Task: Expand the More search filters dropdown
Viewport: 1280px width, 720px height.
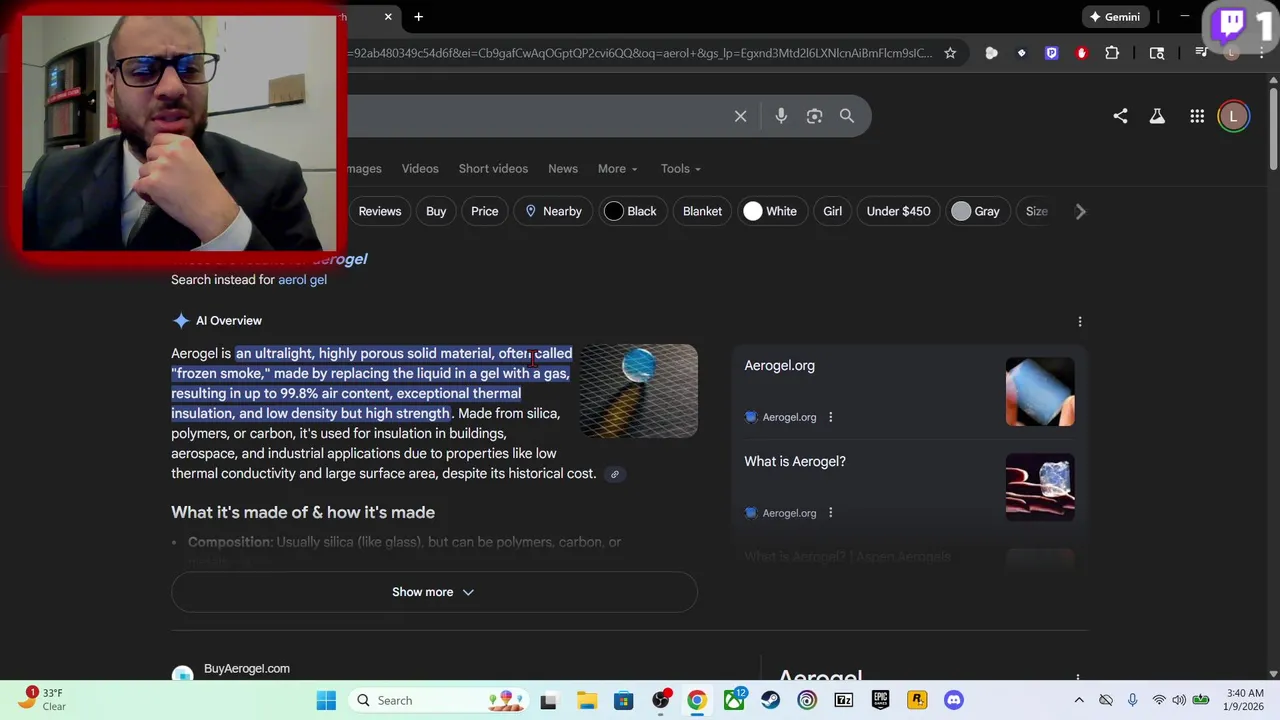Action: 617,168
